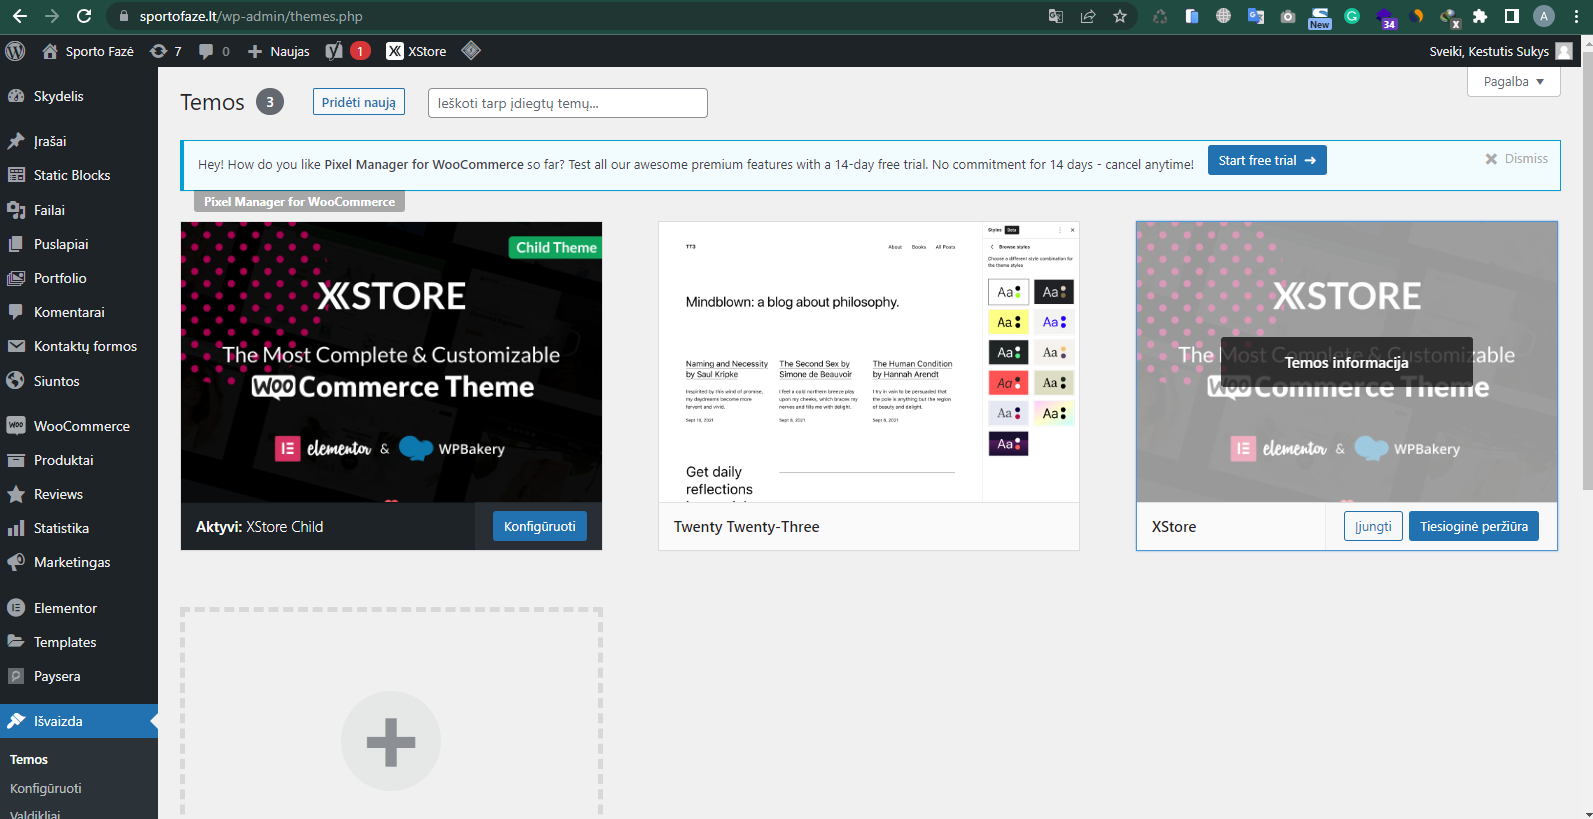Viewport: 1593px width, 819px height.
Task: Open the Marketingas menu label
Action: (x=72, y=562)
